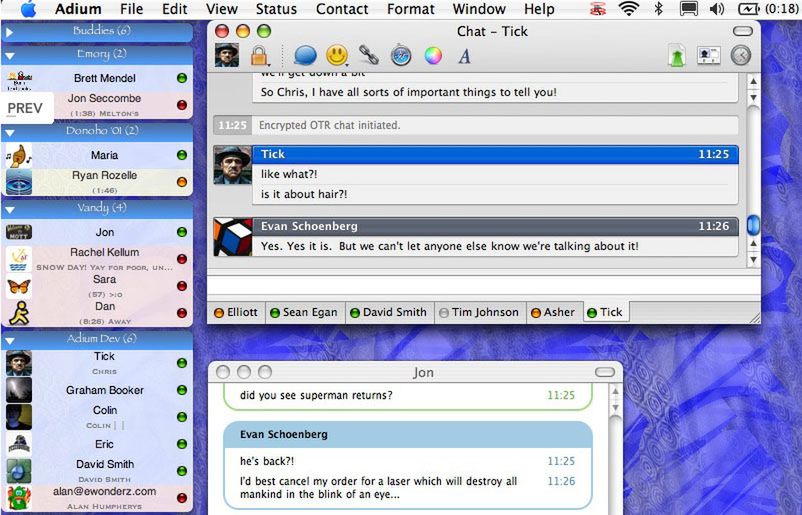Image resolution: width=802 pixels, height=515 pixels.
Task: Click the scroll-up arrow in Tick chat
Action: 753,82
